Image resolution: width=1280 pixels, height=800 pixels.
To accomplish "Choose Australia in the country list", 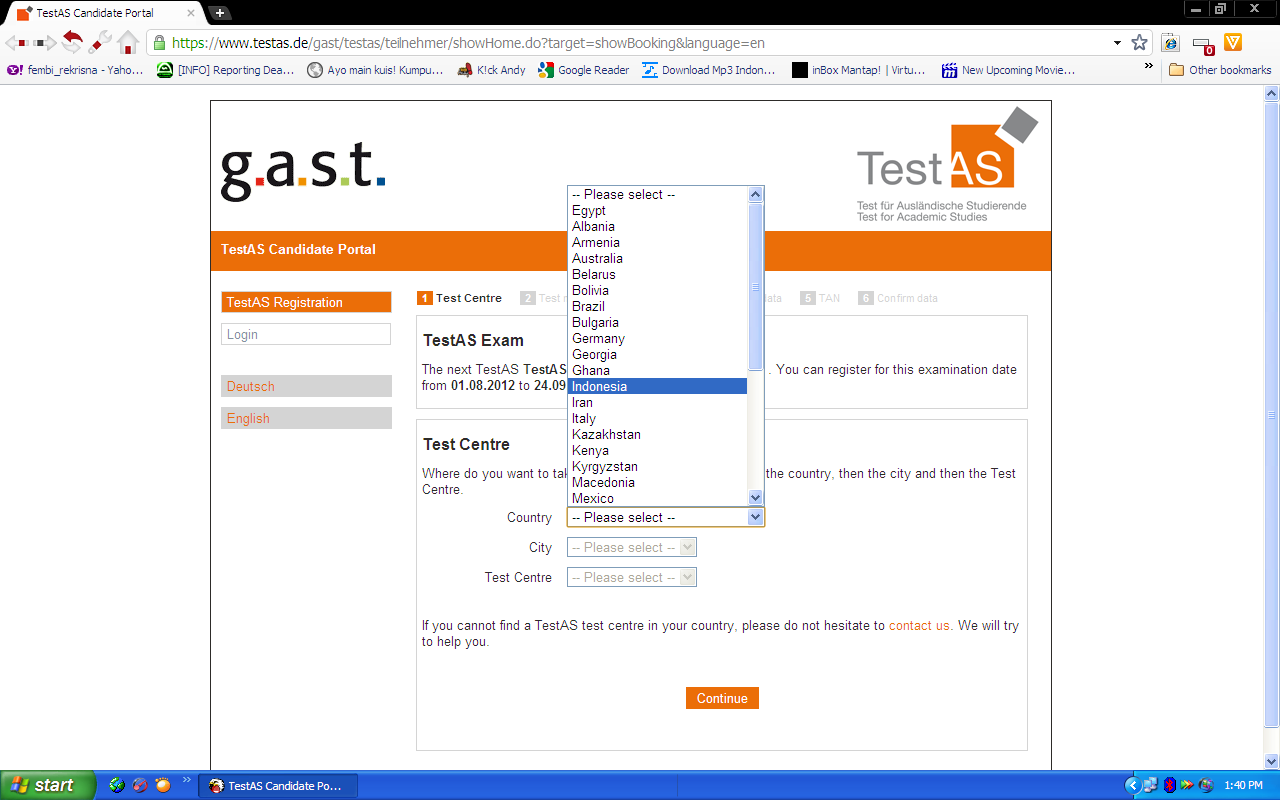I will (657, 258).
